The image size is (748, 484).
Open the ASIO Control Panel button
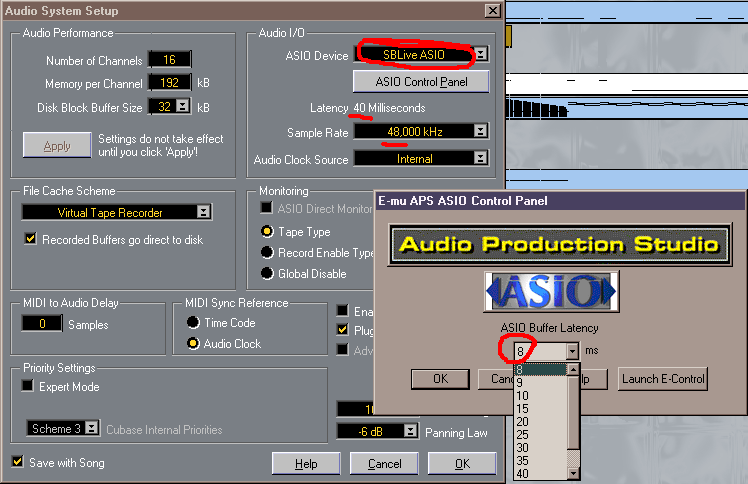tap(421, 82)
